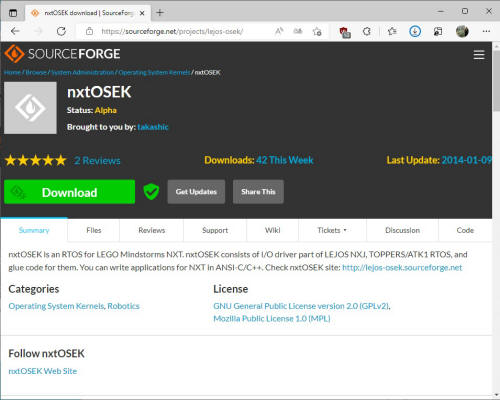
Task: Open Operating System Kernels breadcrumb
Action: pyautogui.click(x=154, y=72)
